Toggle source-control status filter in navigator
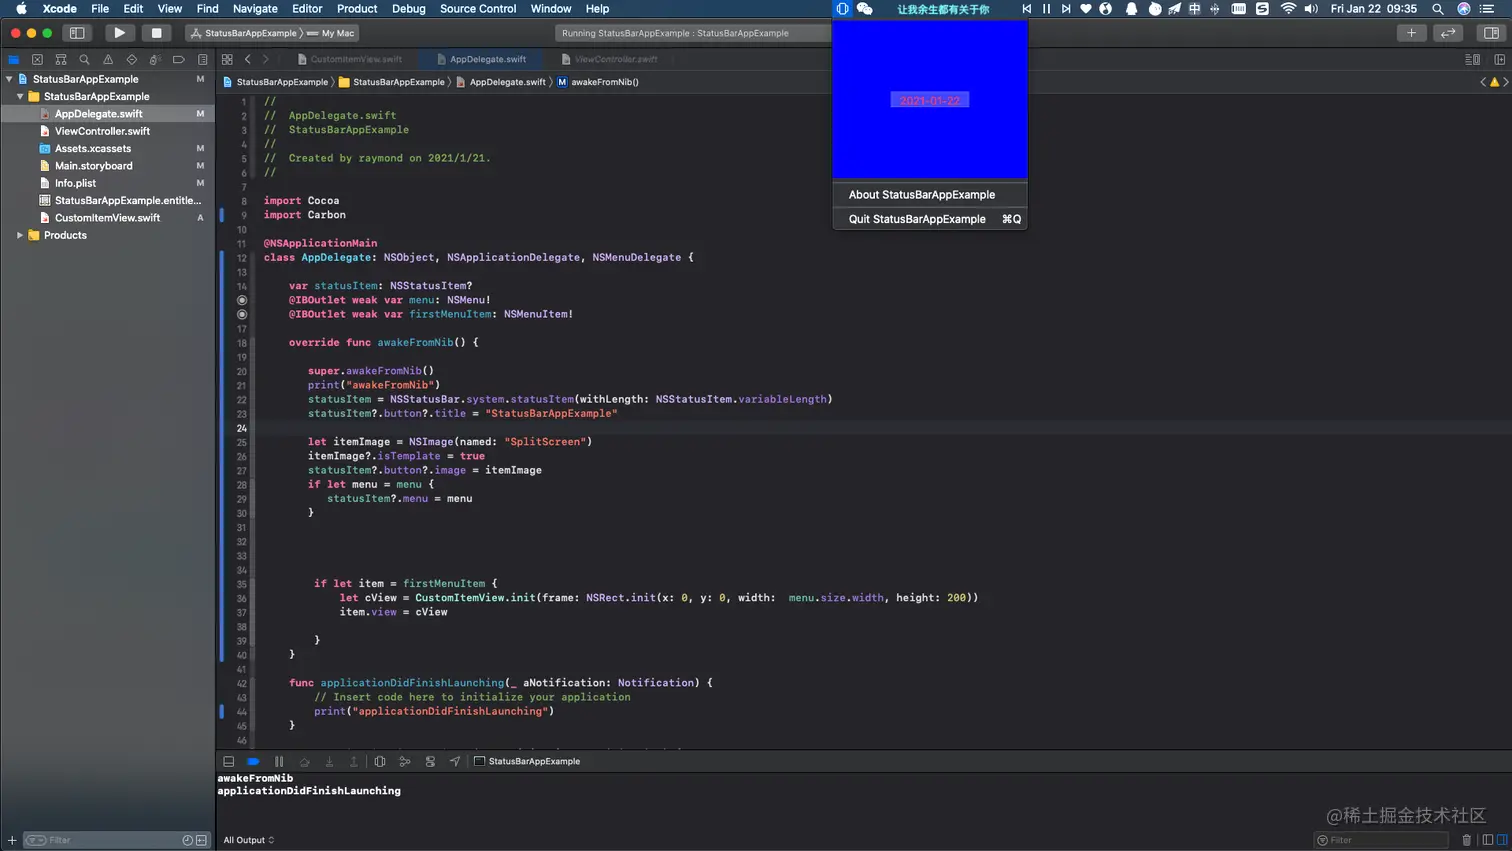 click(201, 840)
